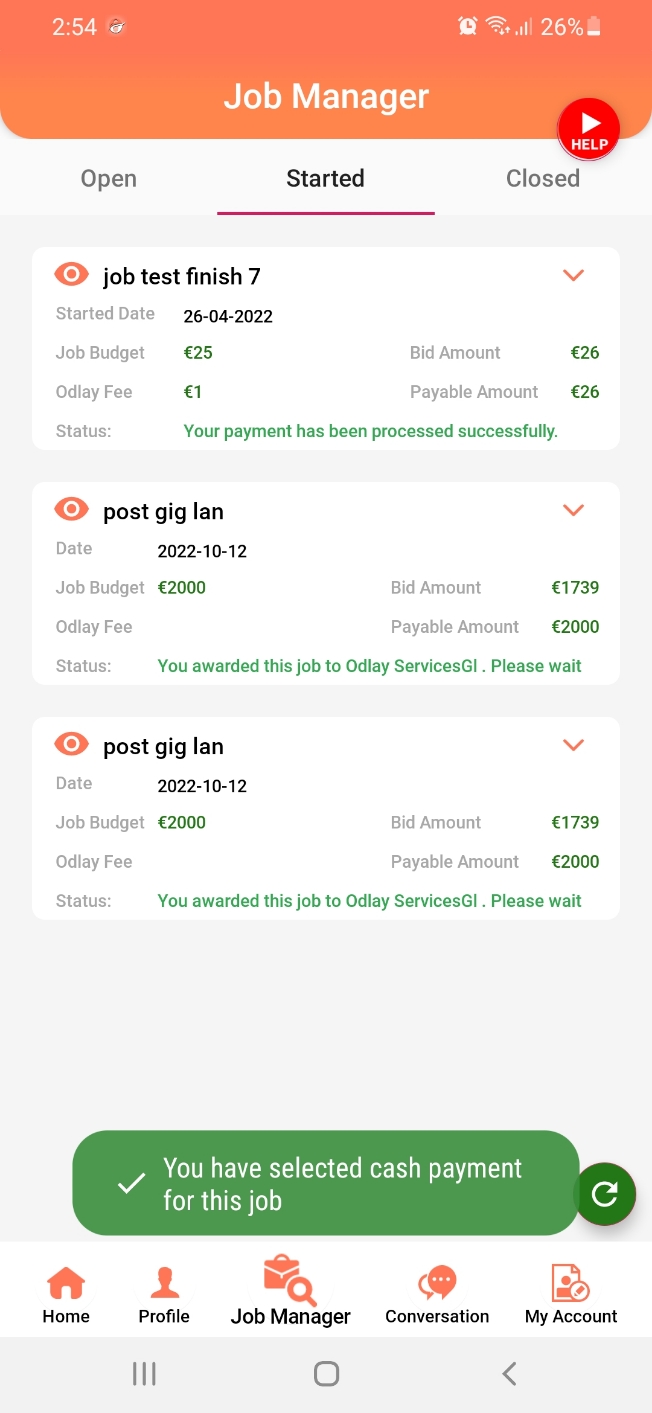Expand the first post gig lan chevron
Screen dimensions: 652x1413
(x=573, y=510)
